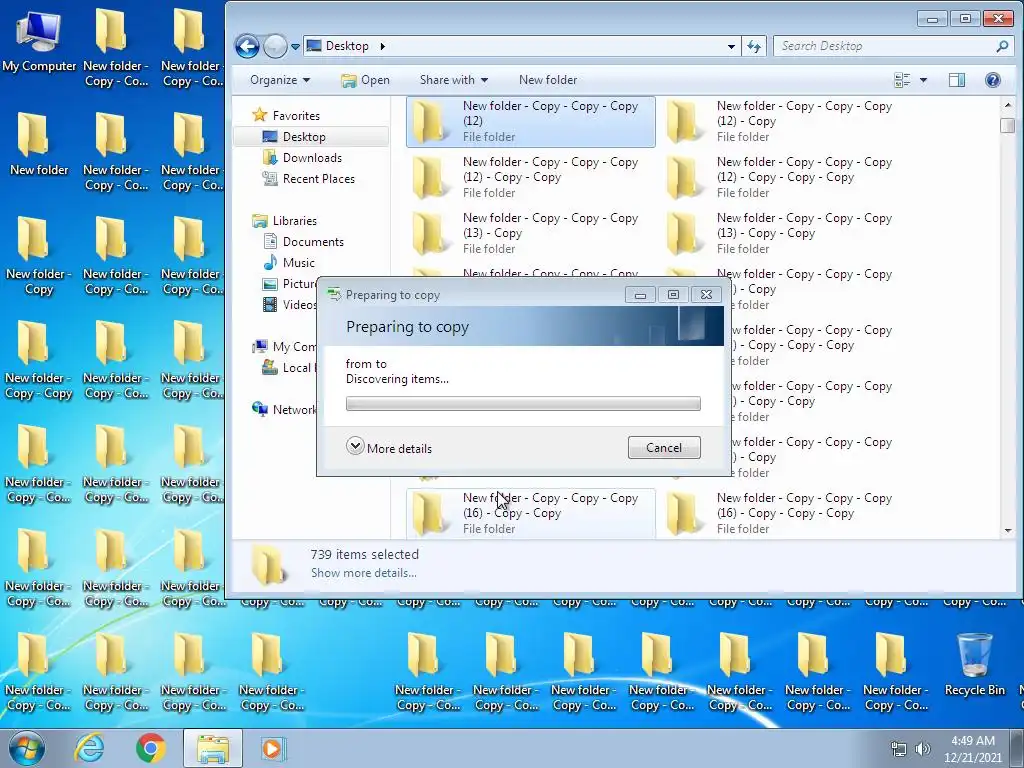The height and width of the screenshot is (768, 1024).
Task: Click the '739 items selected' details text
Action: tap(364, 554)
